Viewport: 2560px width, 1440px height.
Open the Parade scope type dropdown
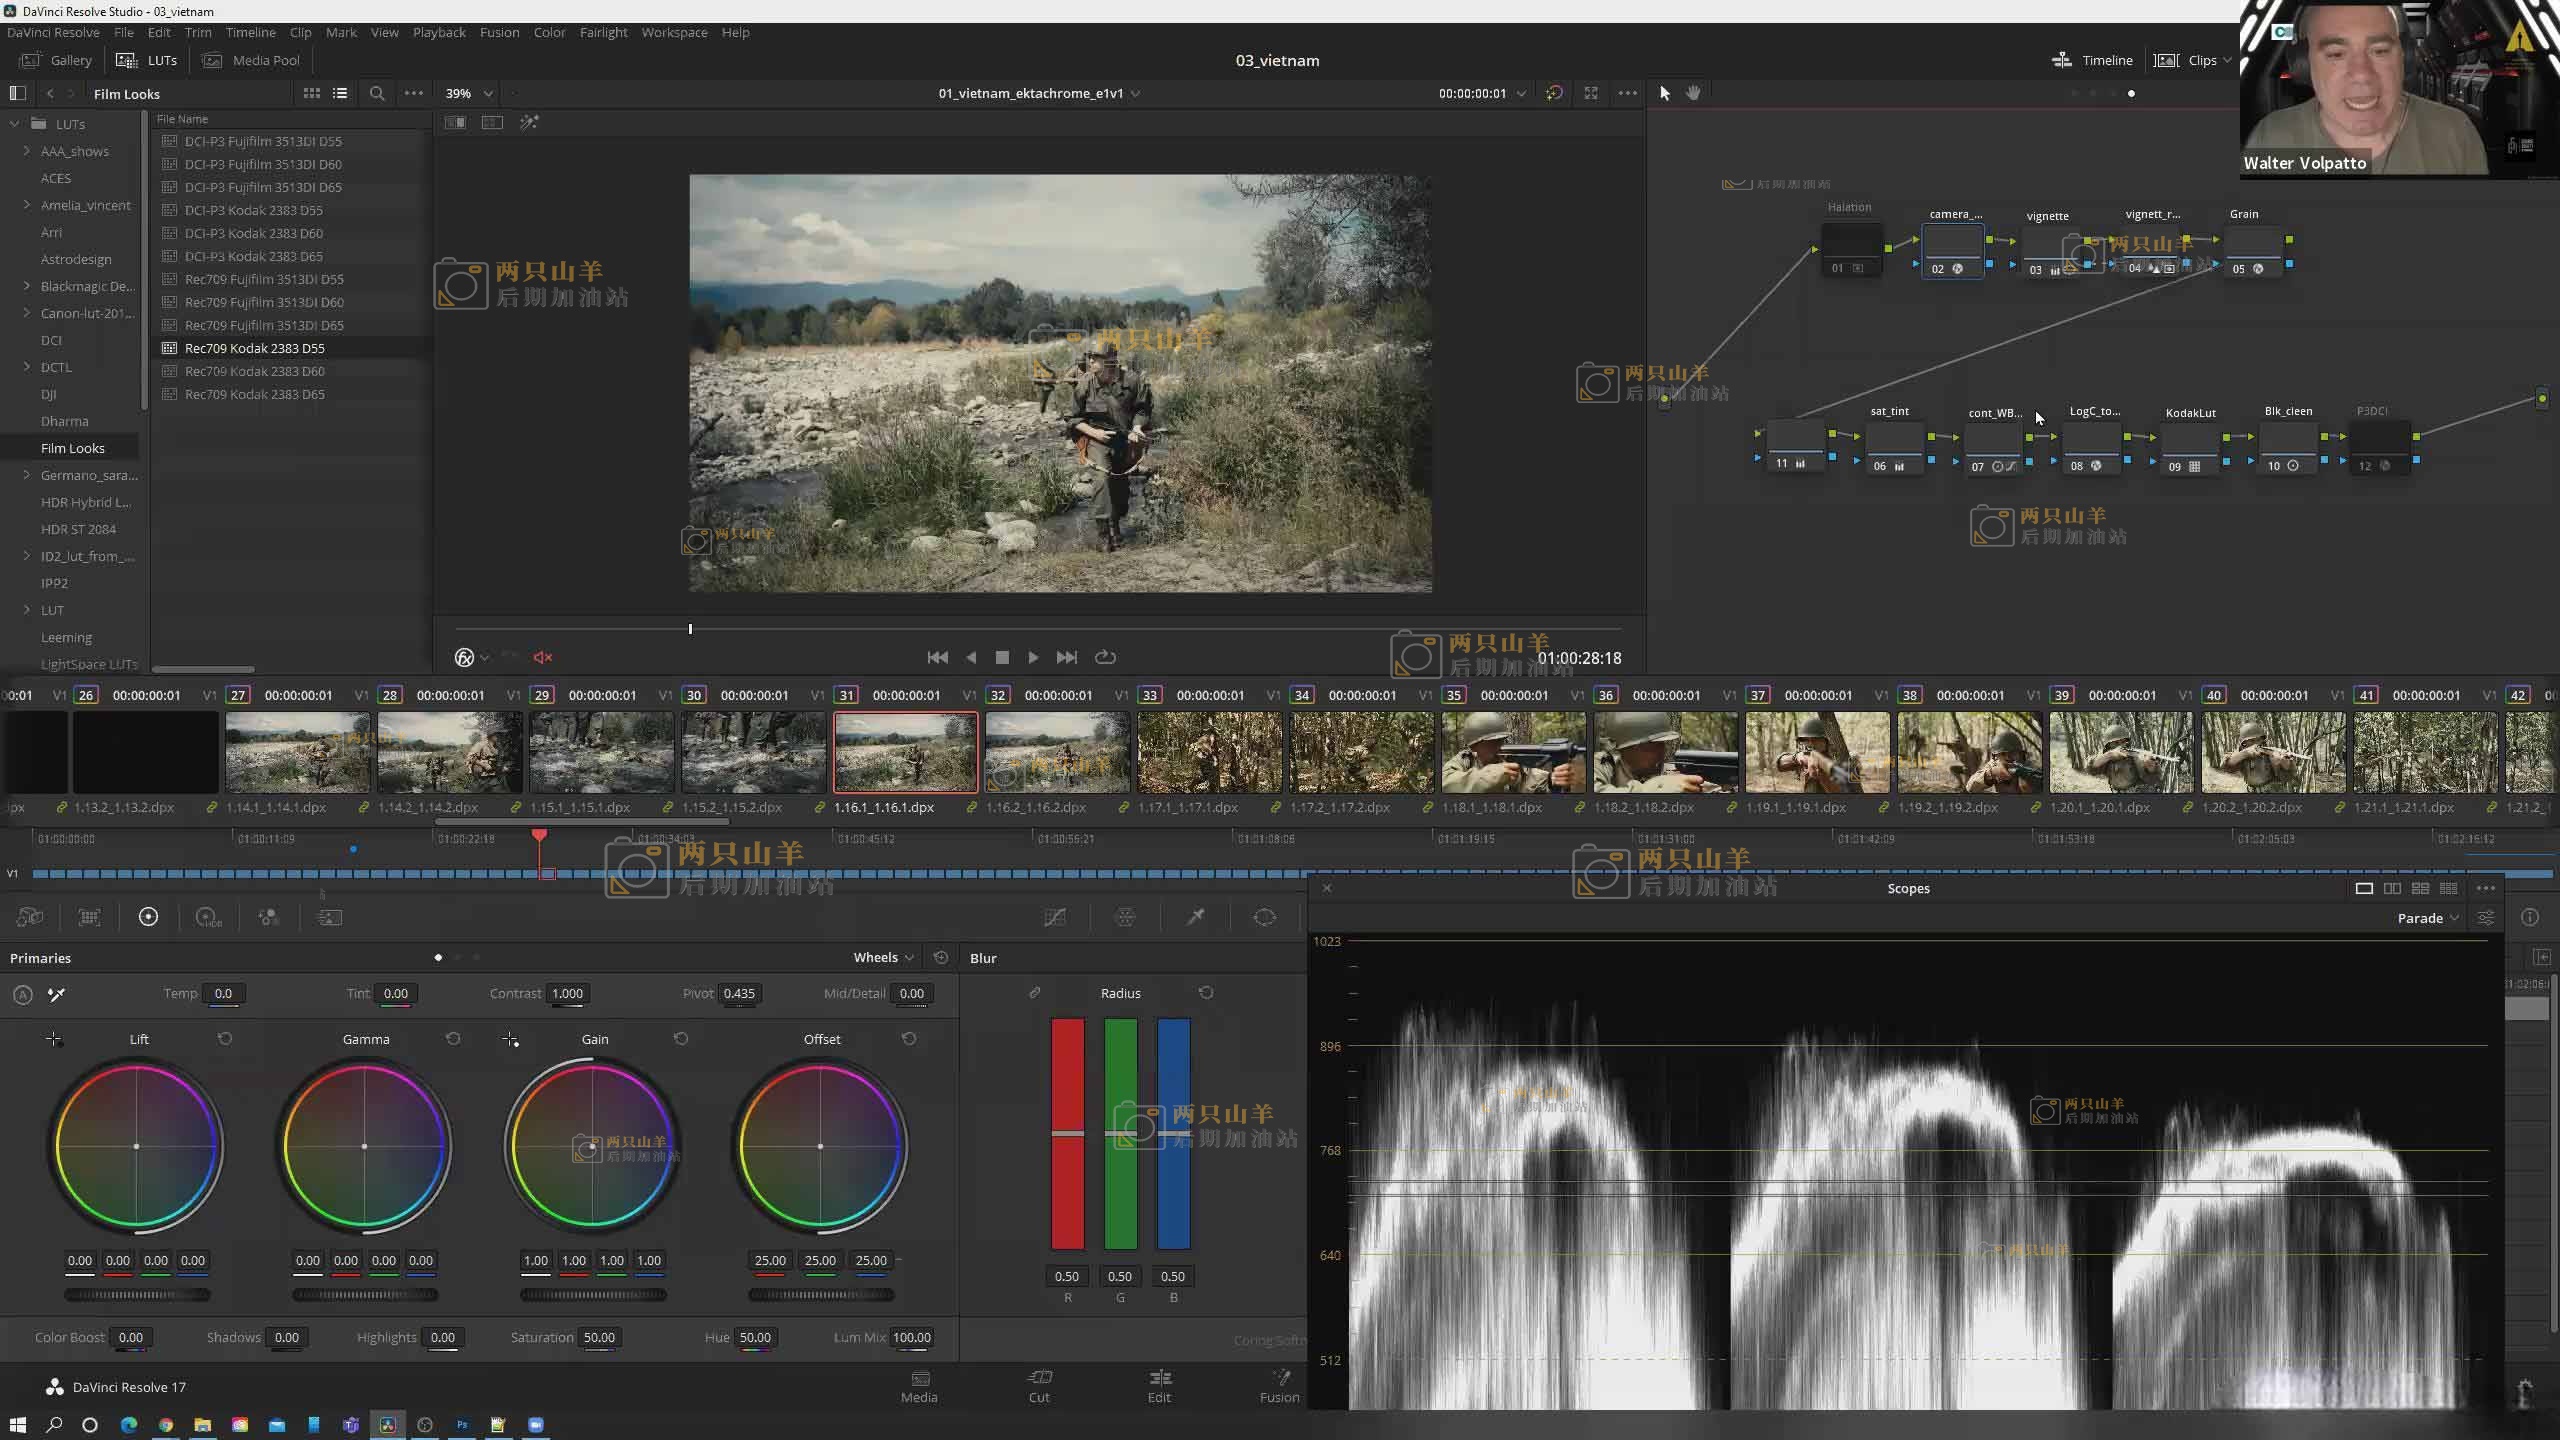pyautogui.click(x=2427, y=918)
